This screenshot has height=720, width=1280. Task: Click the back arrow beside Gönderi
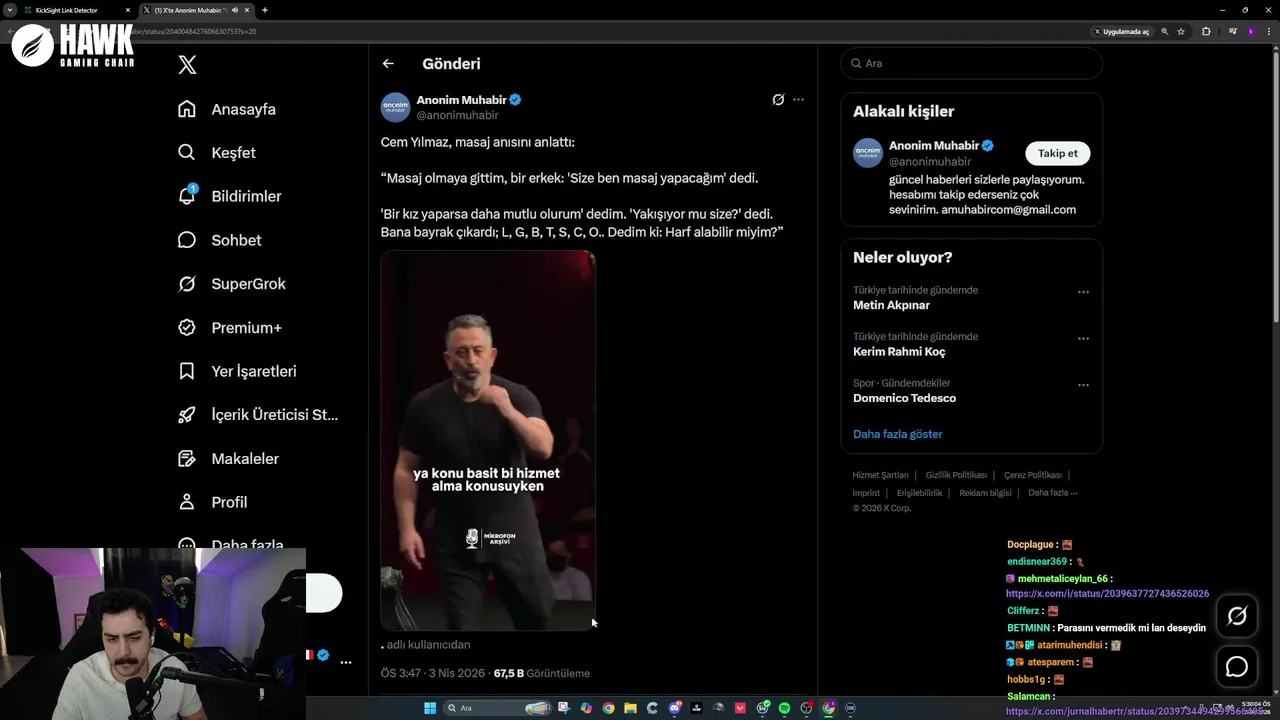pos(388,63)
